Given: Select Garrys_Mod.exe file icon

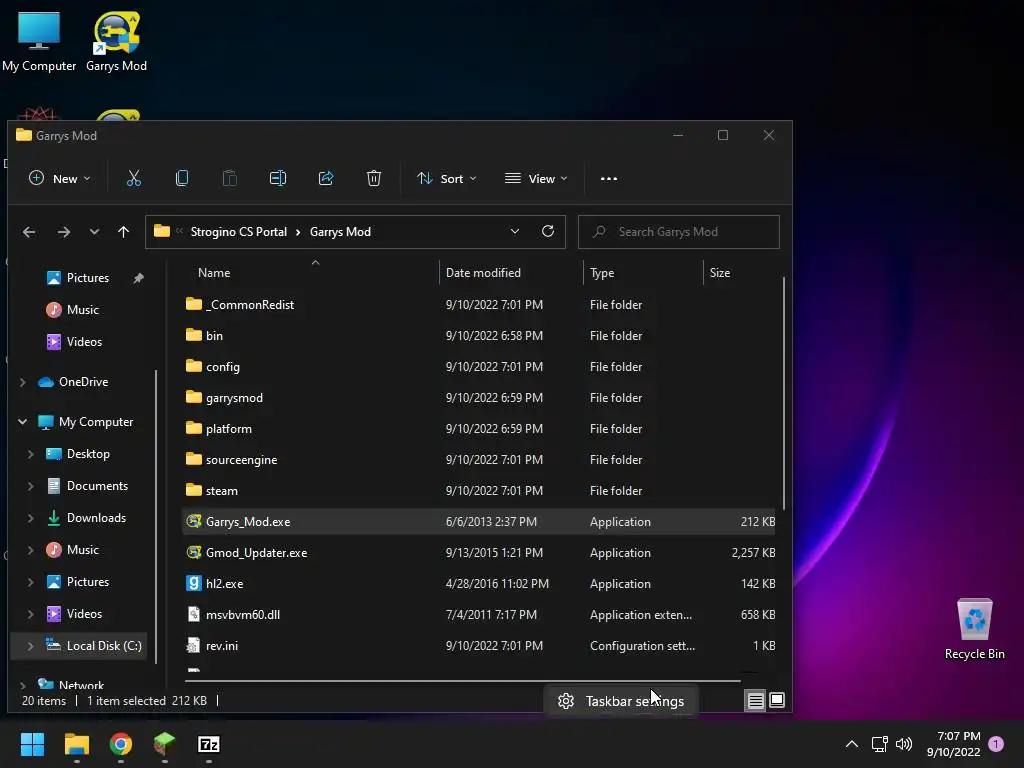Looking at the screenshot, I should coord(193,521).
